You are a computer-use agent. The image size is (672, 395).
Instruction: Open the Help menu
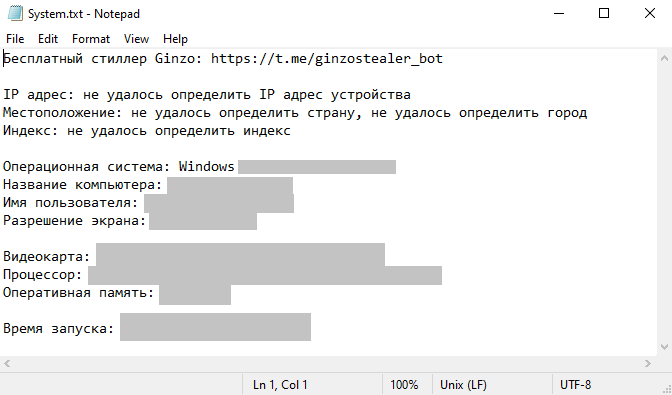click(x=175, y=39)
